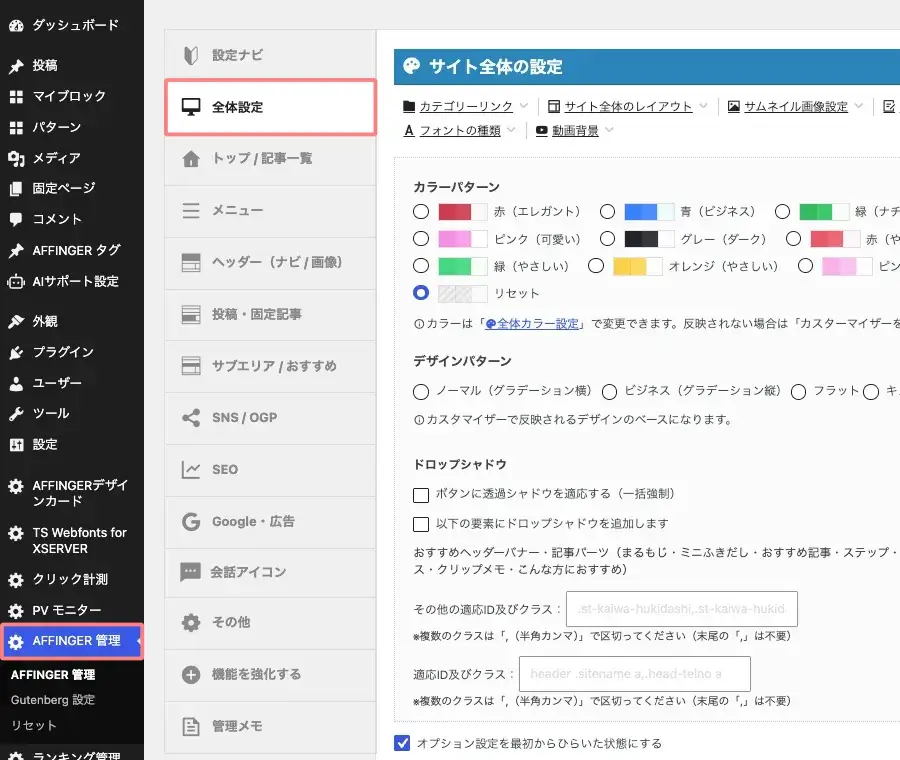
Task: Click the Google・広告 G icon
Action: tap(191, 522)
